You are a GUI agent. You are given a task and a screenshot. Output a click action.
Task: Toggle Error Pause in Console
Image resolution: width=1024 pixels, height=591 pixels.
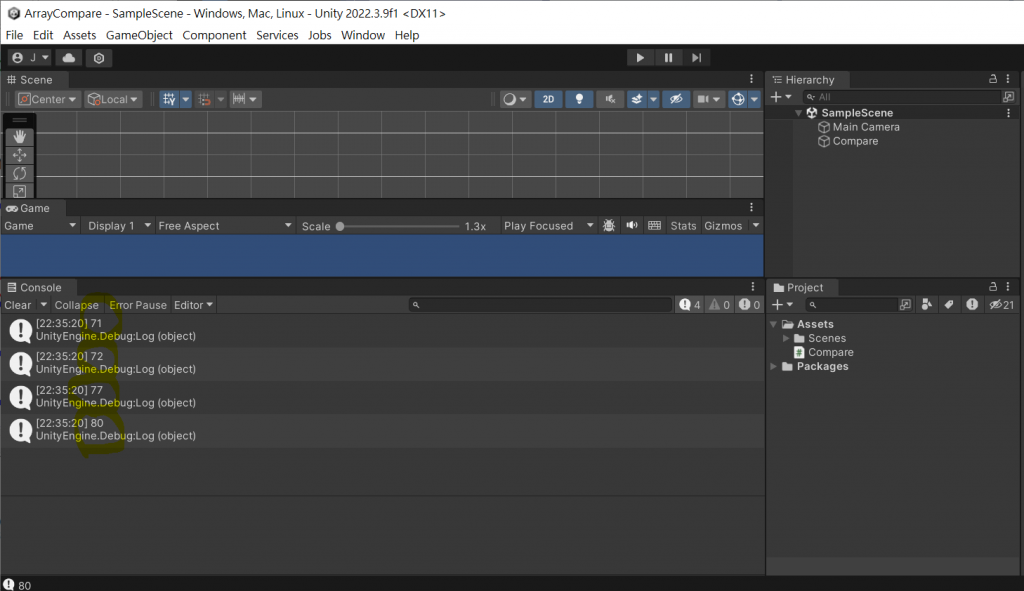click(138, 305)
